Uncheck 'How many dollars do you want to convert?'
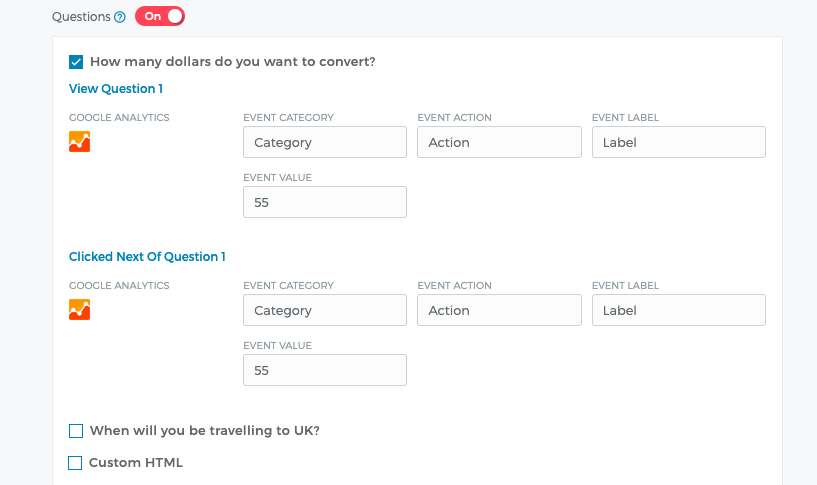Viewport: 817px width, 485px height. tap(76, 62)
